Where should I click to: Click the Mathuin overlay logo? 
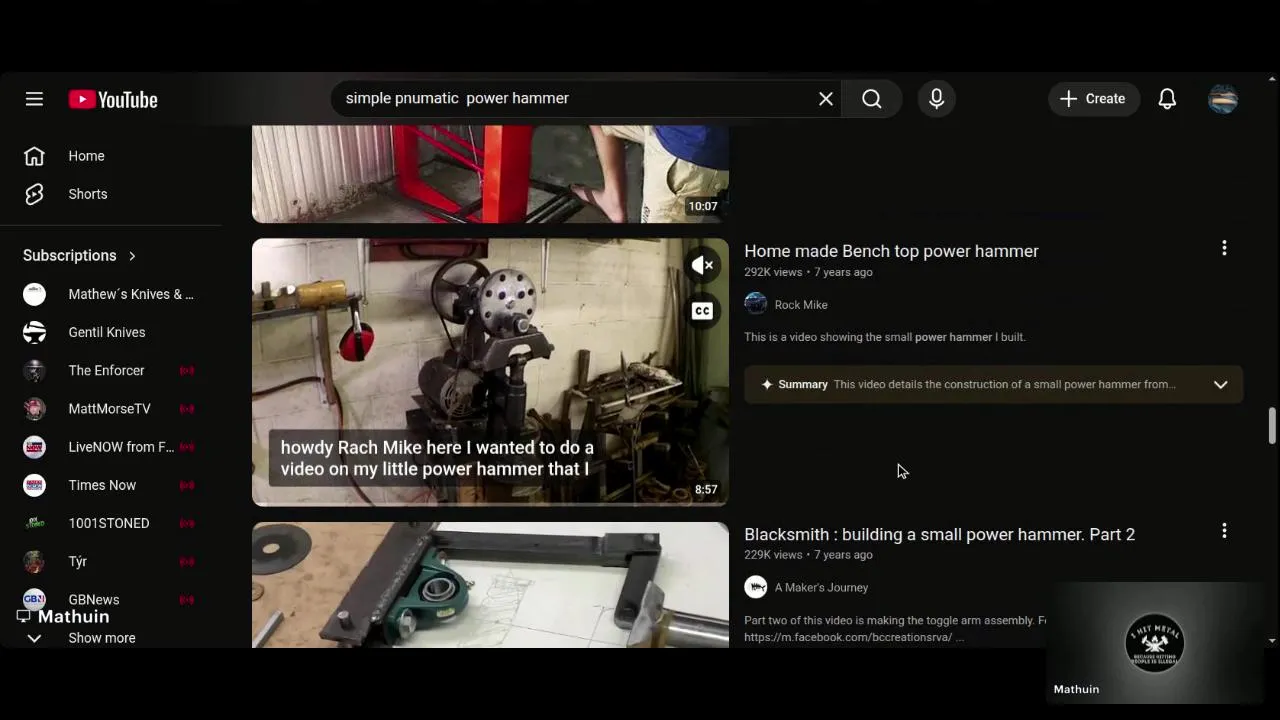tap(1154, 642)
